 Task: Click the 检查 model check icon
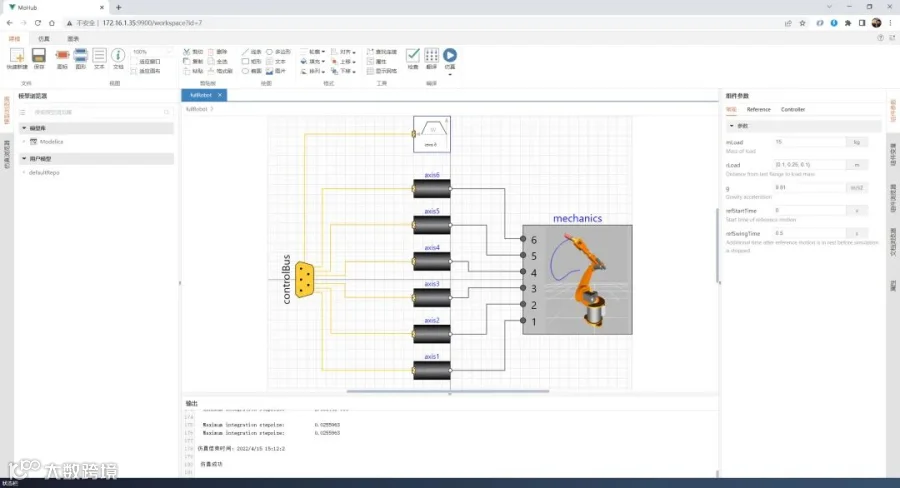point(413,58)
